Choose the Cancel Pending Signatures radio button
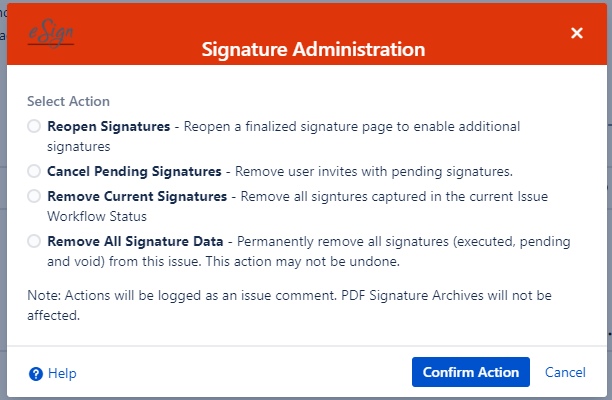 35,171
